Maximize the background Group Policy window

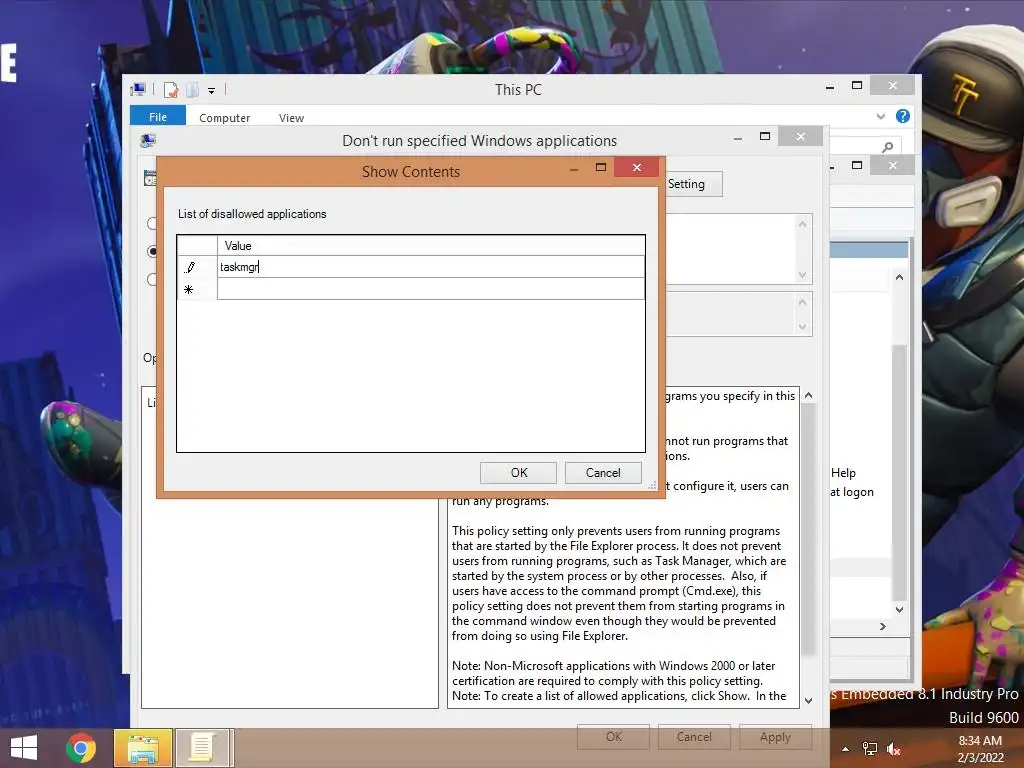tap(857, 165)
